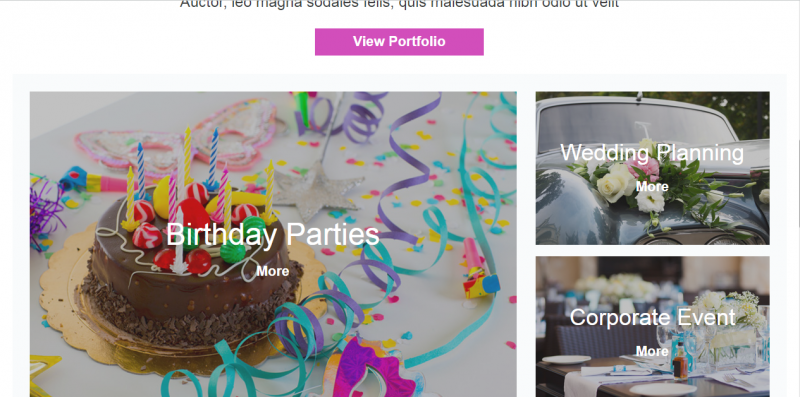This screenshot has height=397, width=800.
Task: Click the page's vertical scrollbar
Action: (797, 198)
